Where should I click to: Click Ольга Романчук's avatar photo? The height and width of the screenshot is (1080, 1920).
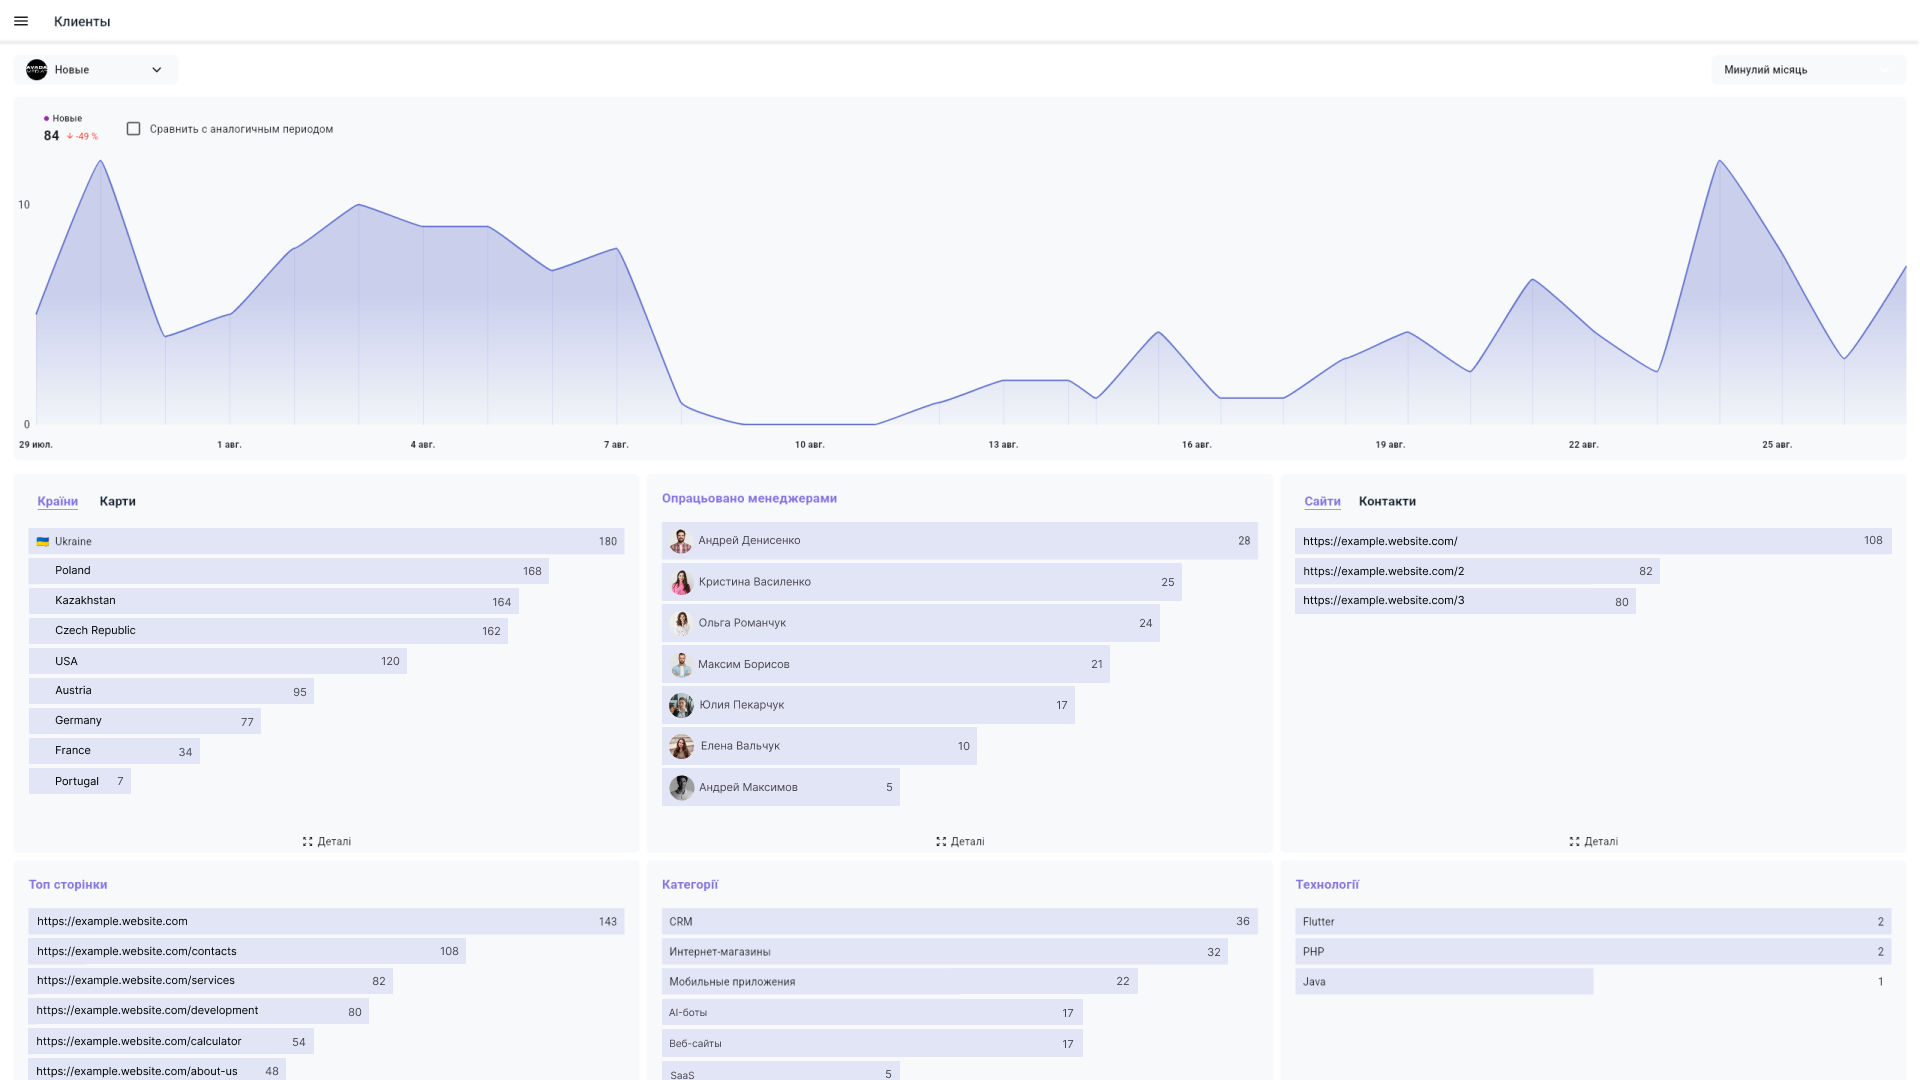tap(681, 622)
